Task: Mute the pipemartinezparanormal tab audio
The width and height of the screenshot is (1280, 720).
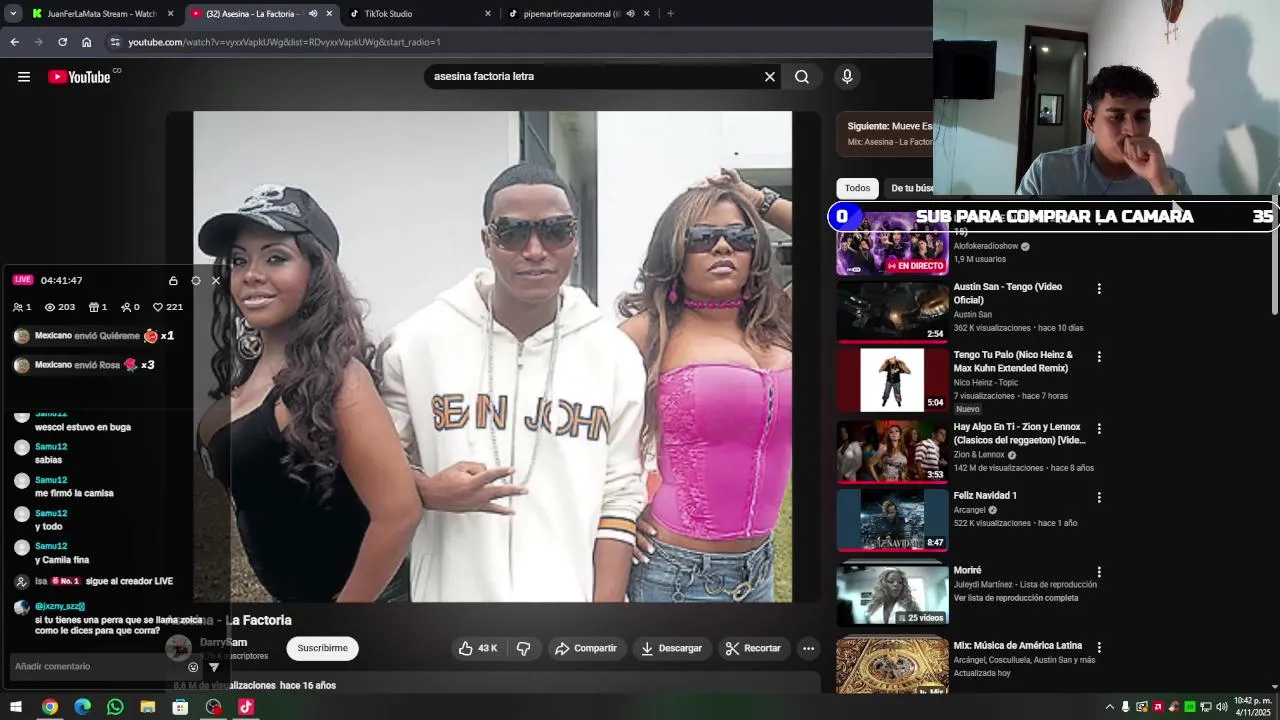Action: tap(630, 14)
